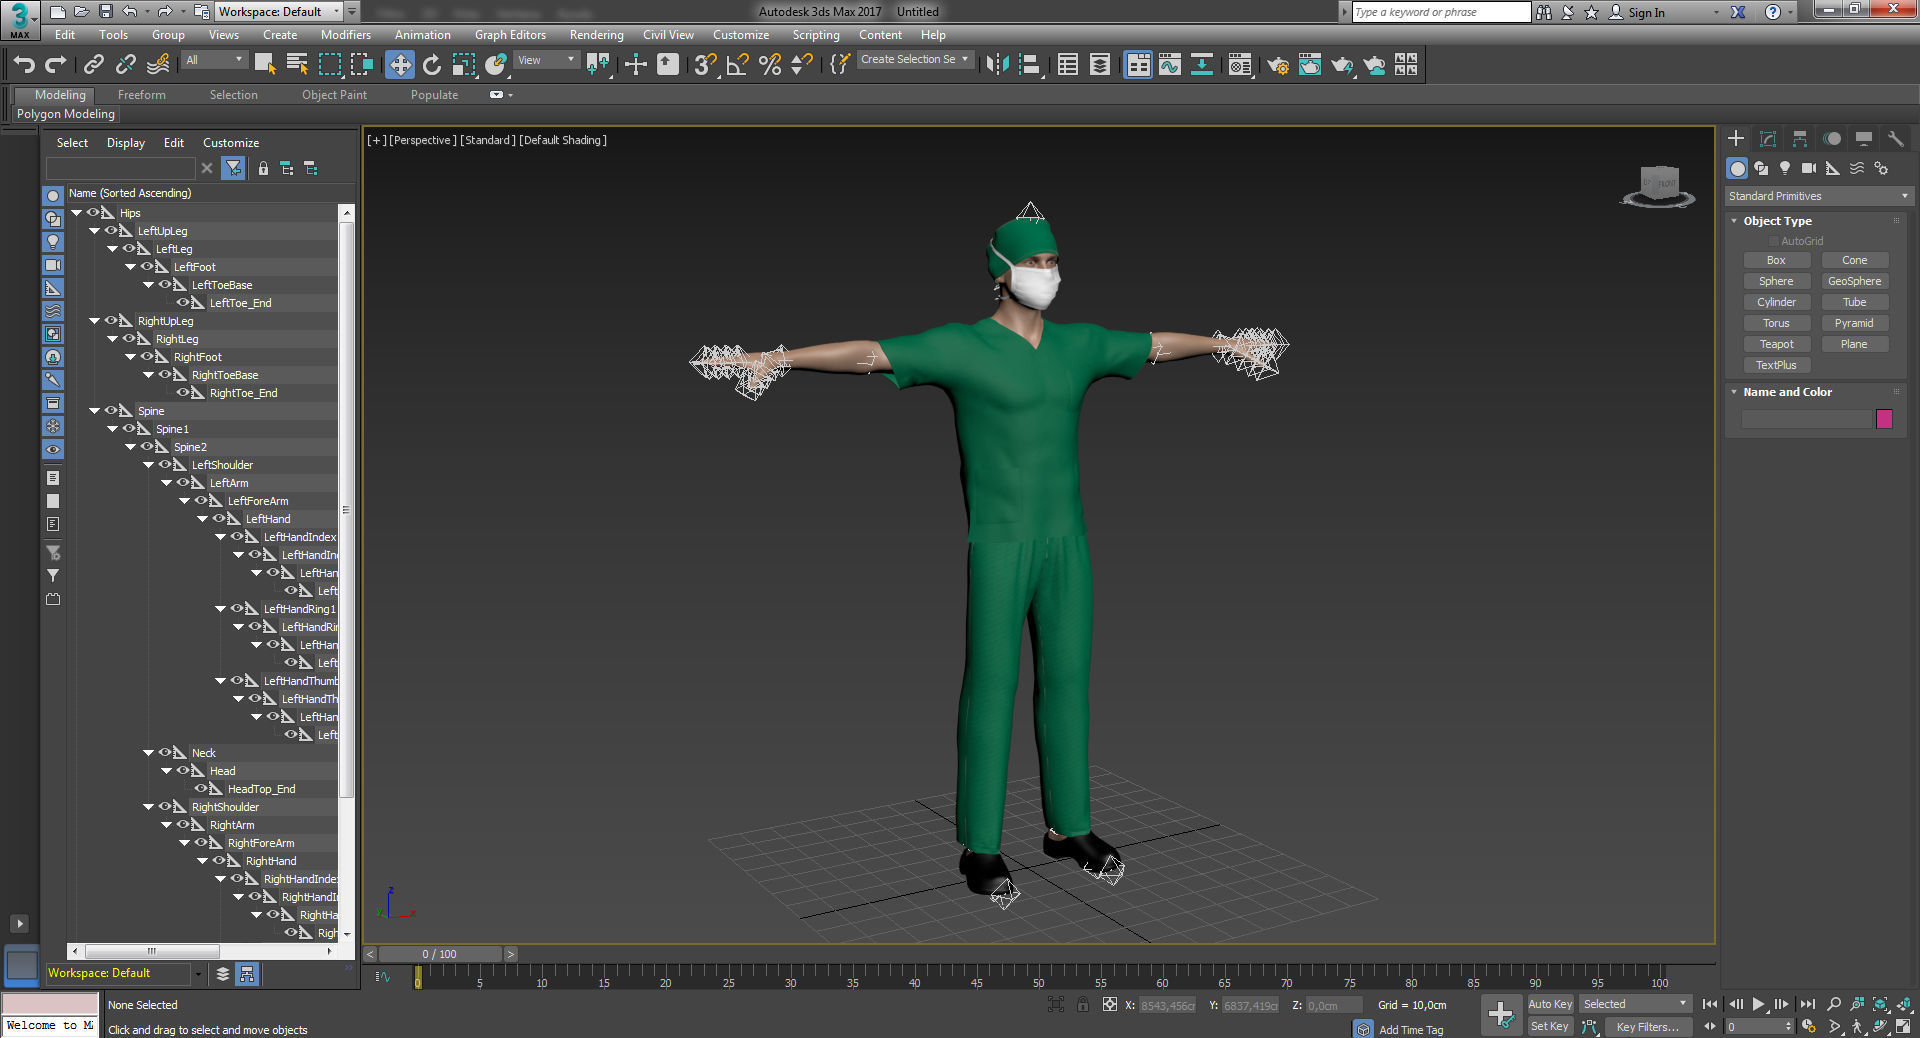
Task: Open the Workspace: Default dropdown
Action: [279, 12]
